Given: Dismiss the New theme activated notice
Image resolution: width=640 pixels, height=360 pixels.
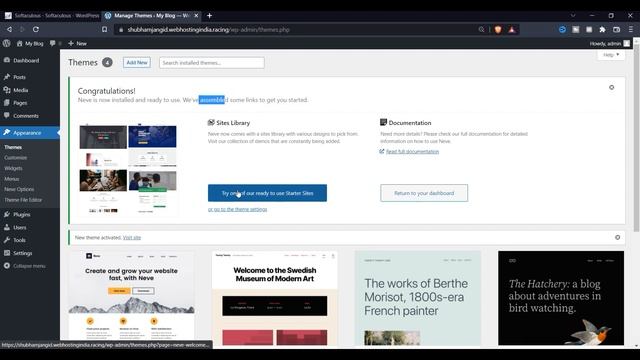Looking at the screenshot, I should 617,237.
